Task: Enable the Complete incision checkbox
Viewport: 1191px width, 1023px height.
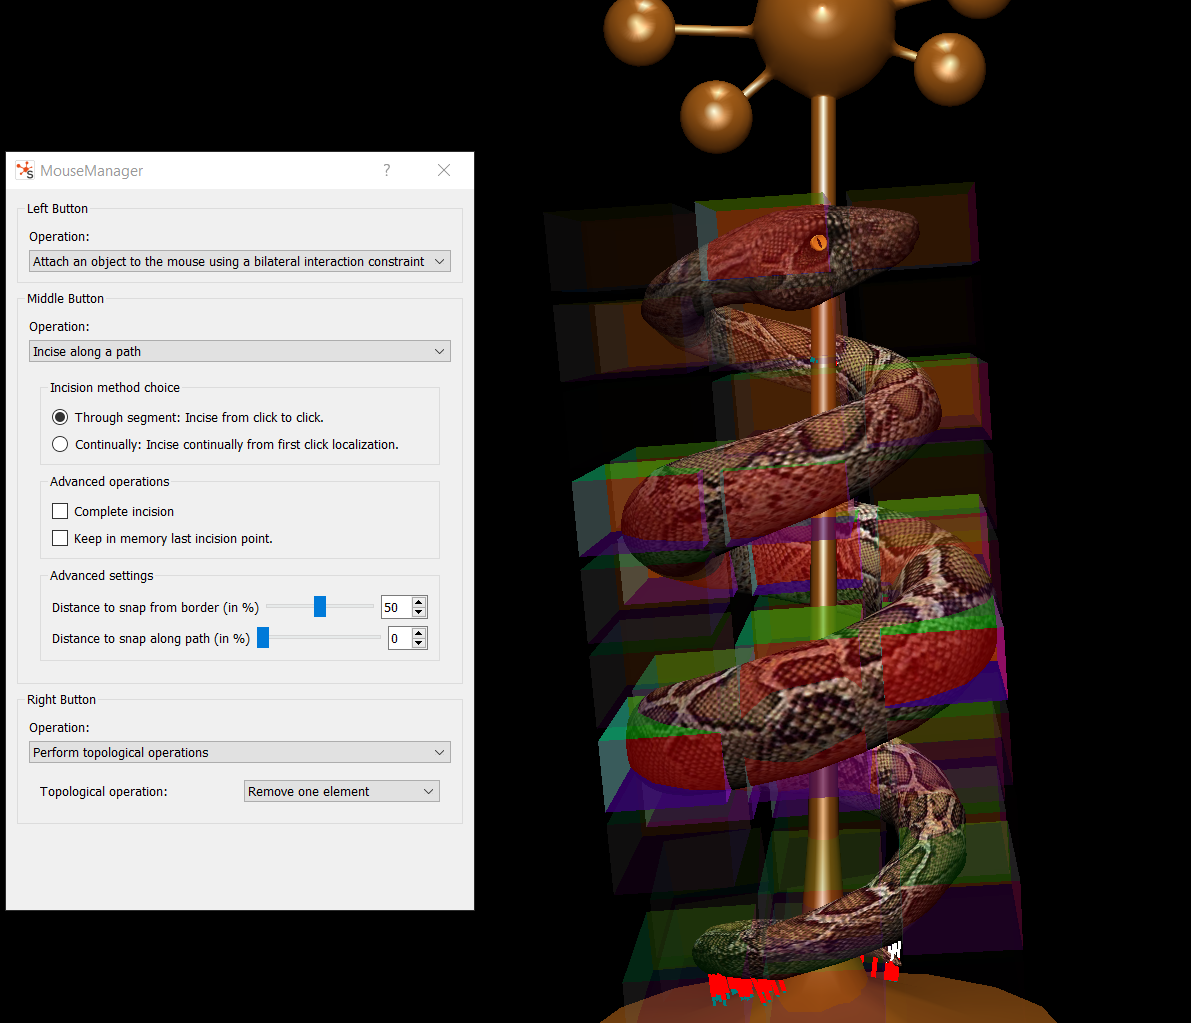Action: click(x=60, y=511)
